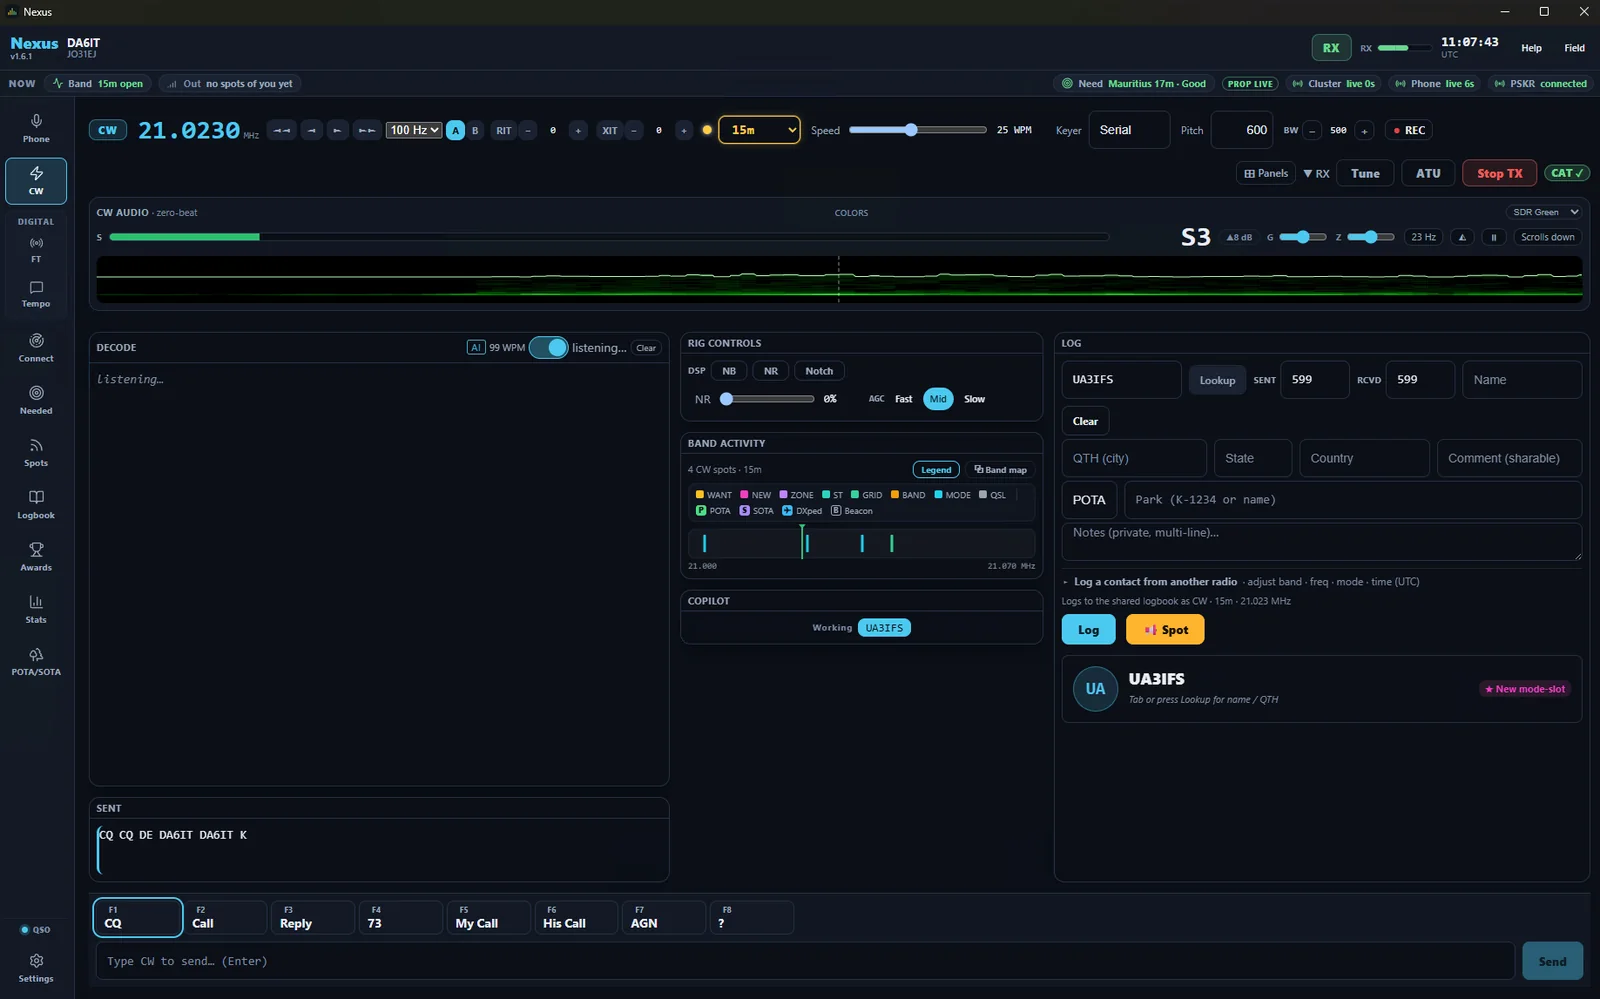Click the Stop TX button

(1499, 173)
